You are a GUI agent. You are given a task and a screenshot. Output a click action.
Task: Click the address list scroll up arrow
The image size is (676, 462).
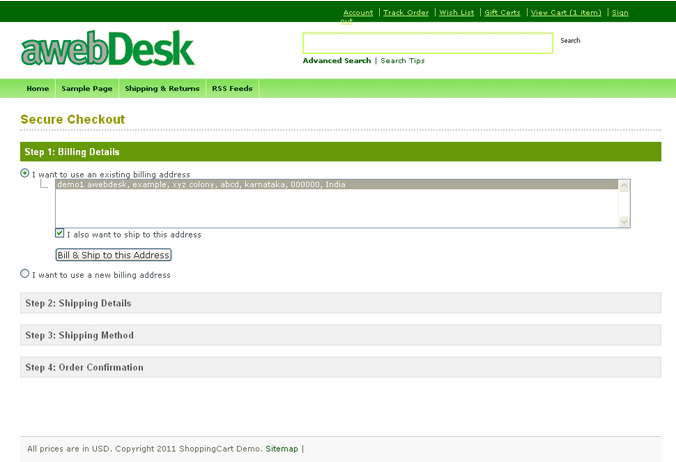tap(624, 185)
